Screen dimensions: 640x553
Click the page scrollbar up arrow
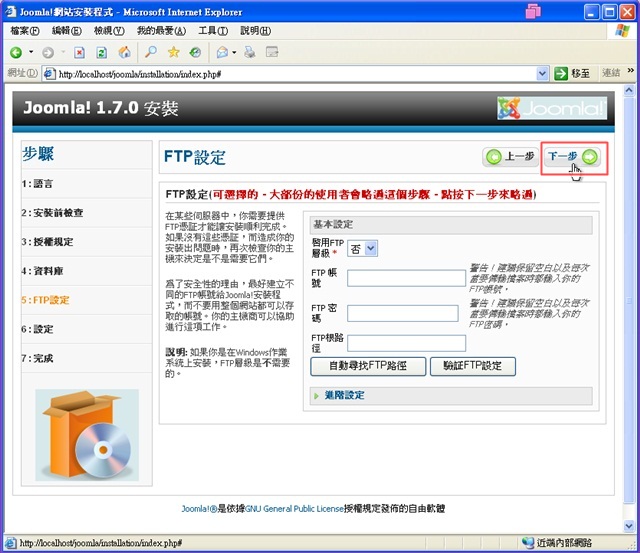[629, 90]
